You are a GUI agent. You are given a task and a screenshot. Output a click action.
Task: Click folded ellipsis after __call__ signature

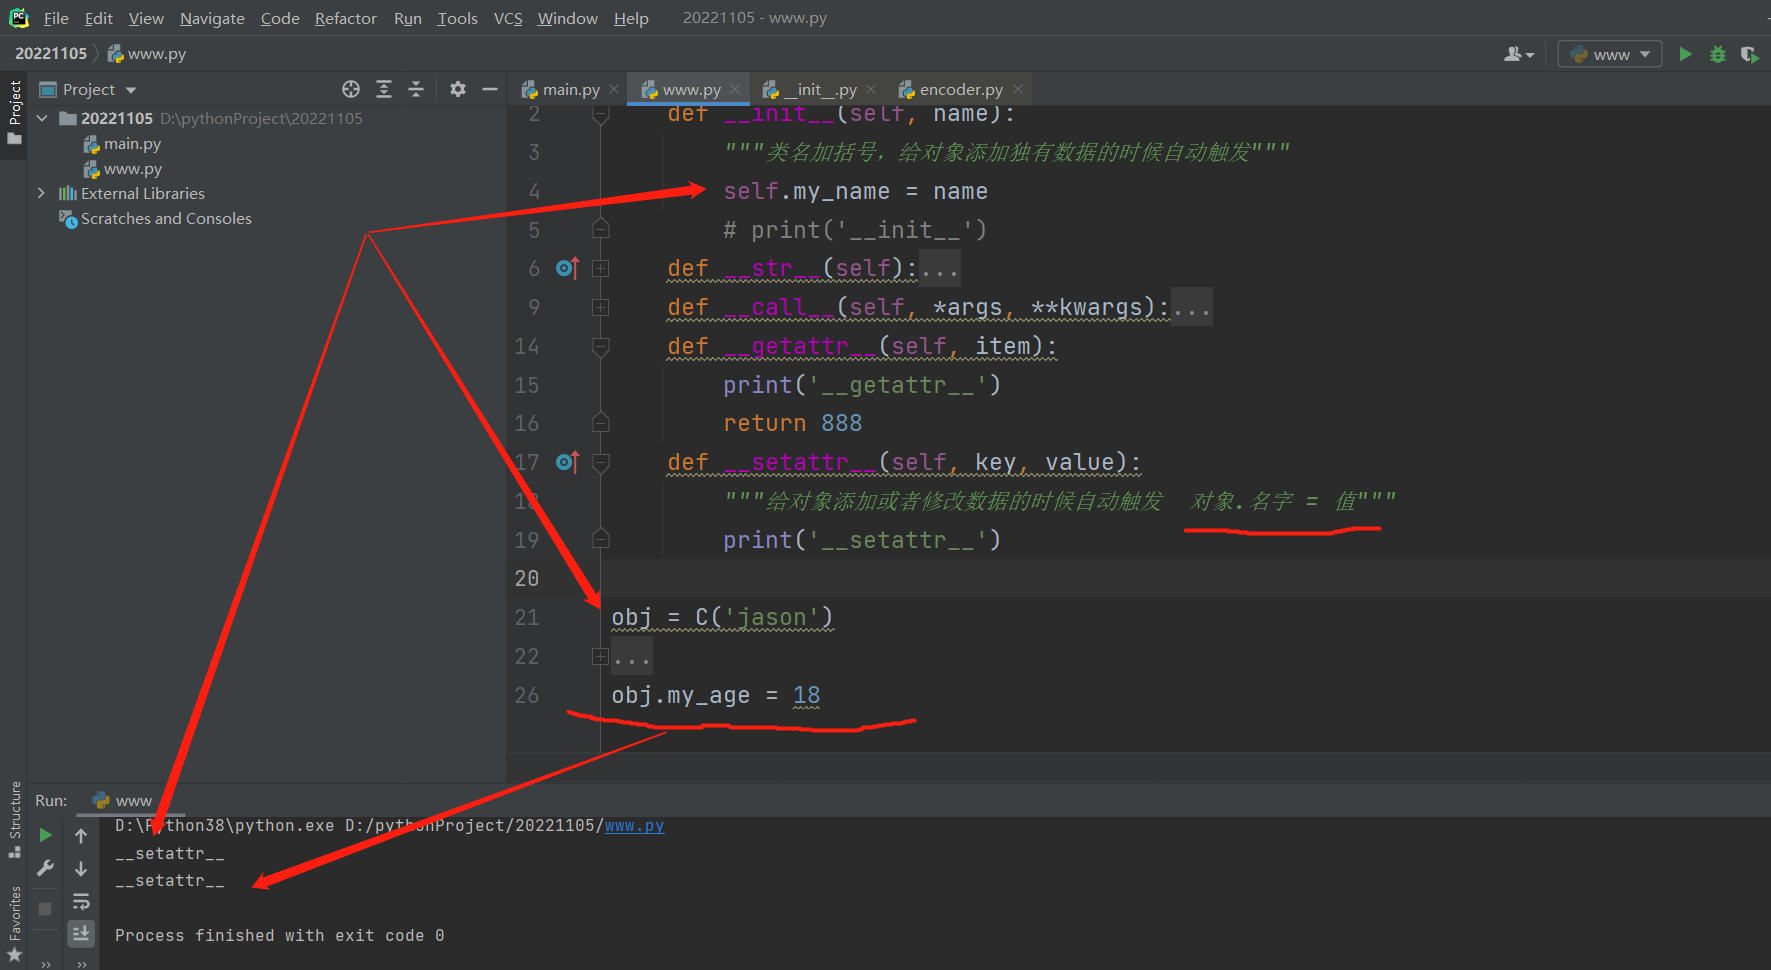pos(1192,308)
